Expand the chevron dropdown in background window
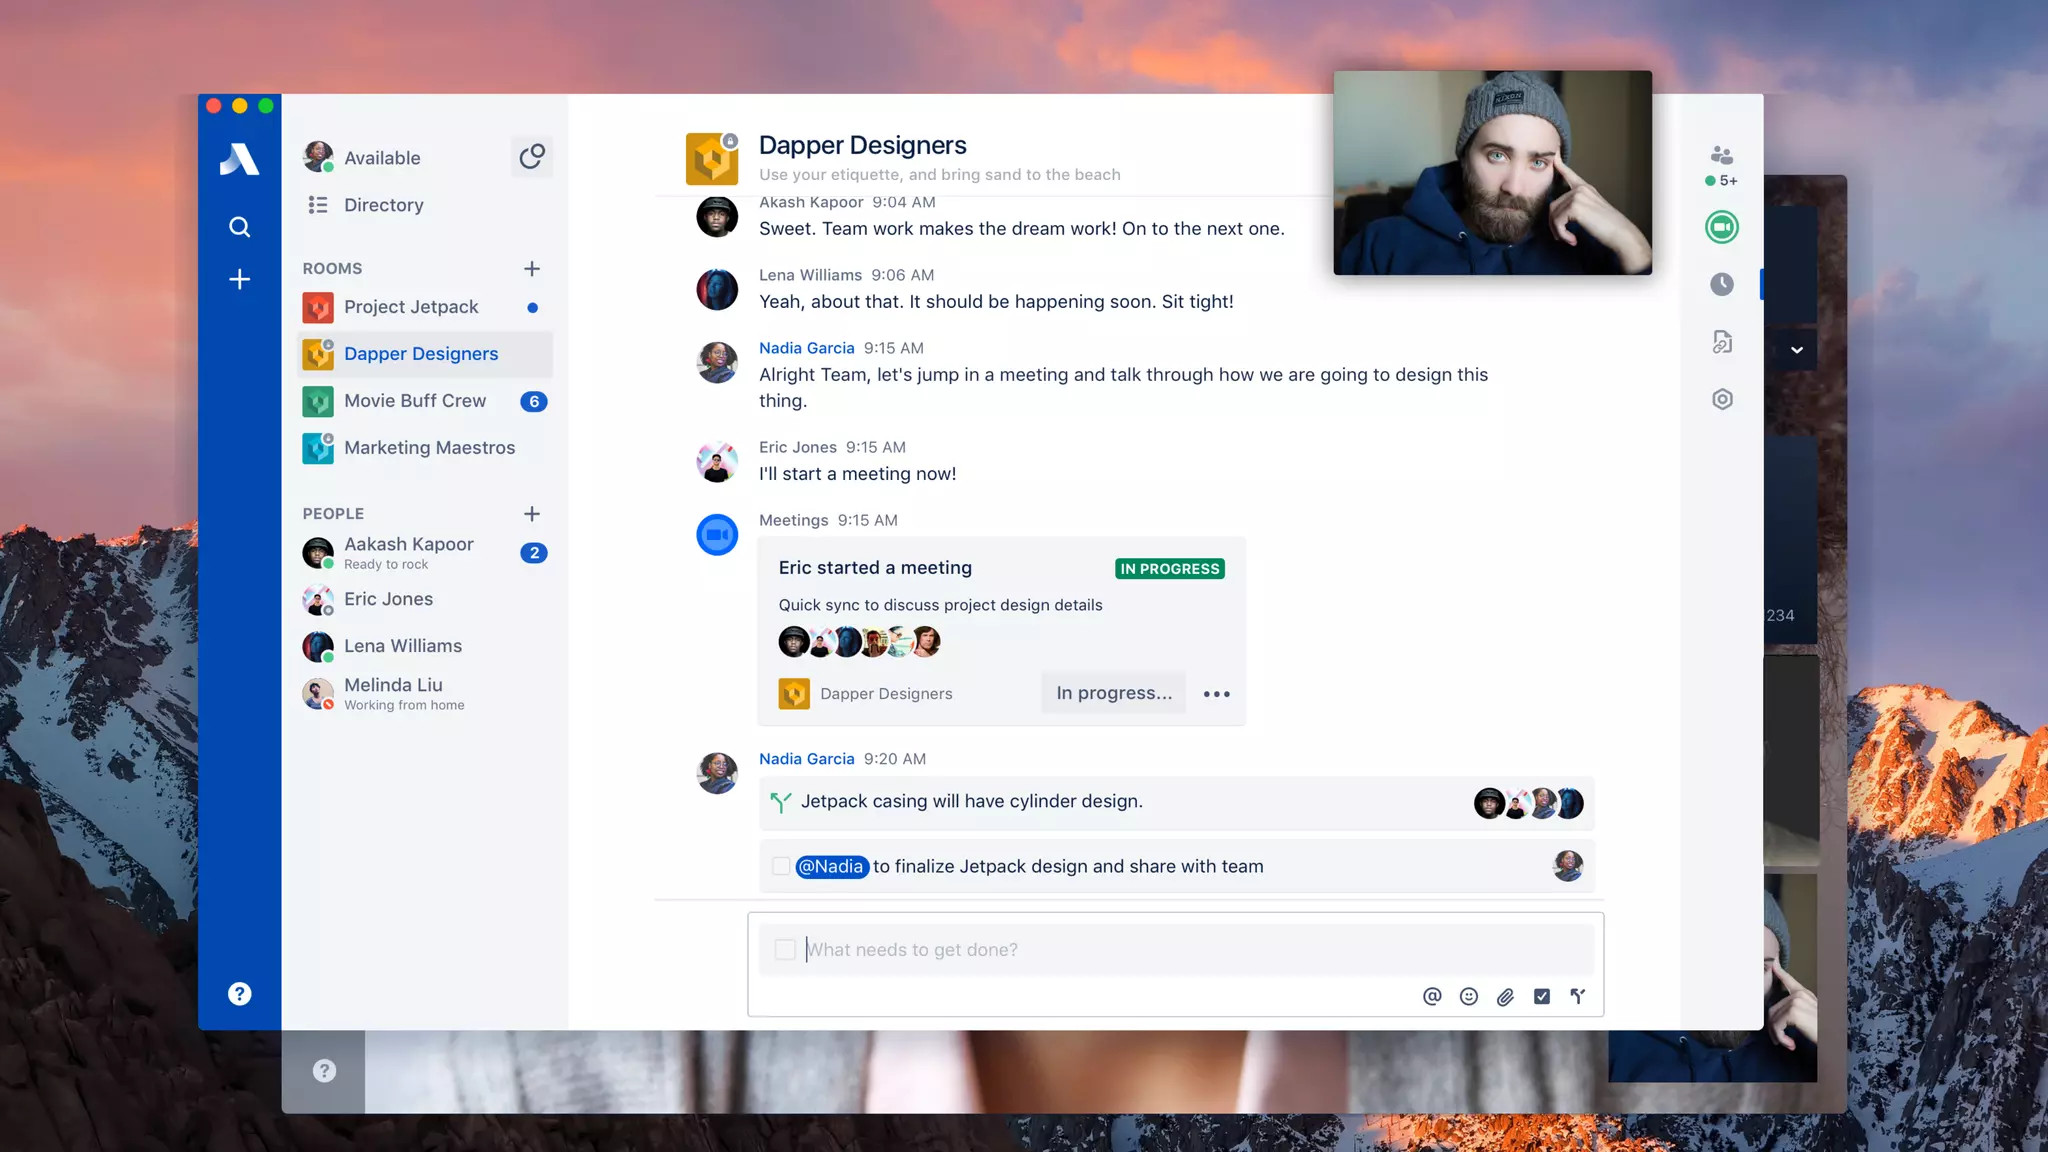The height and width of the screenshot is (1152, 2048). click(x=1797, y=350)
